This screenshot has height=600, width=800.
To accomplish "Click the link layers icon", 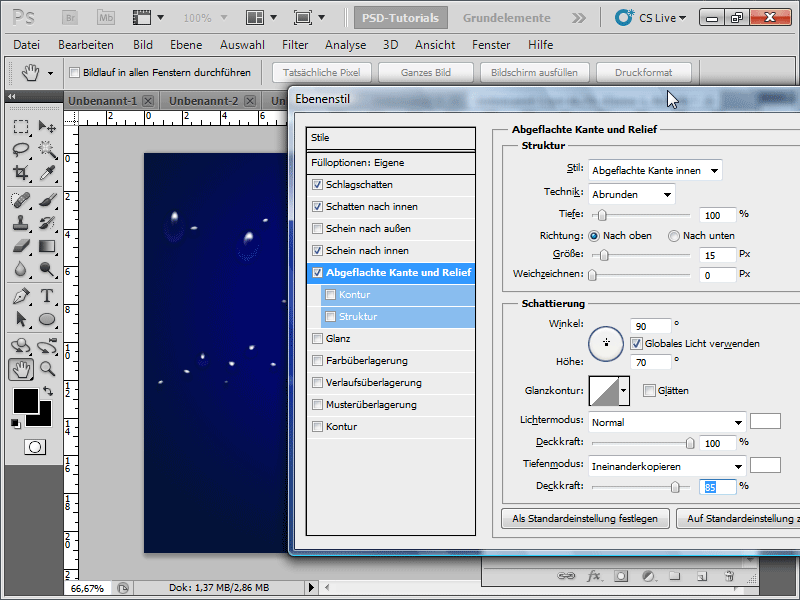I will click(x=566, y=576).
